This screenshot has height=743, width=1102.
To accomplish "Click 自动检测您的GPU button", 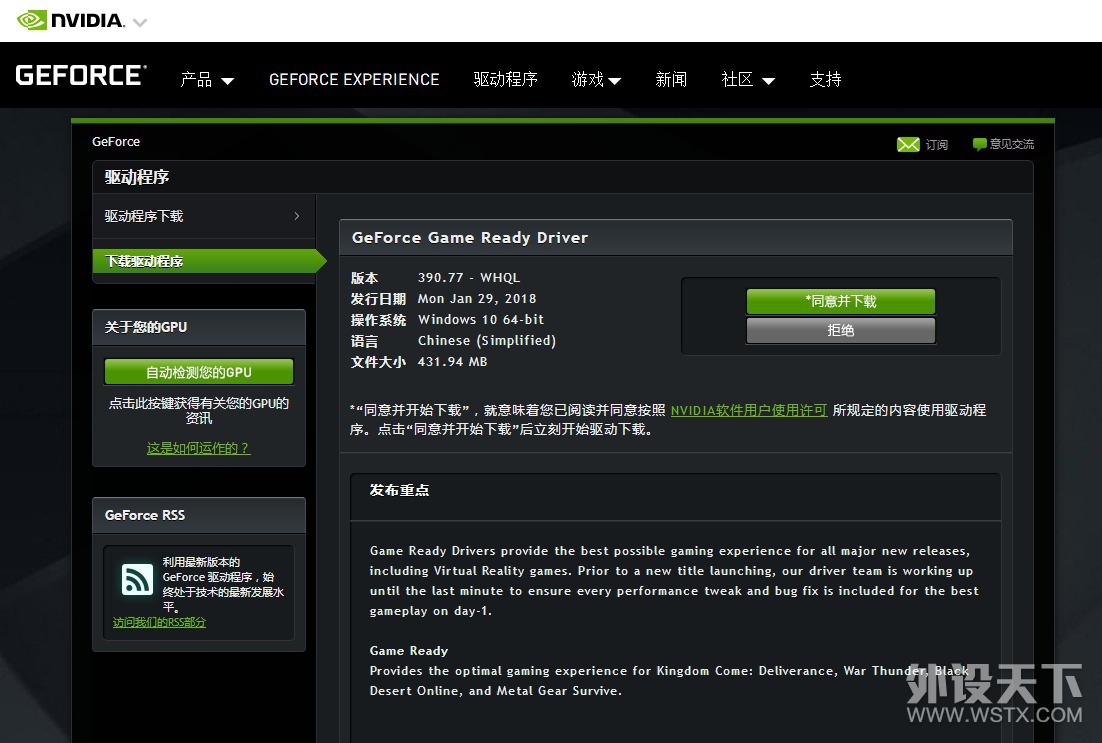I will click(x=199, y=372).
